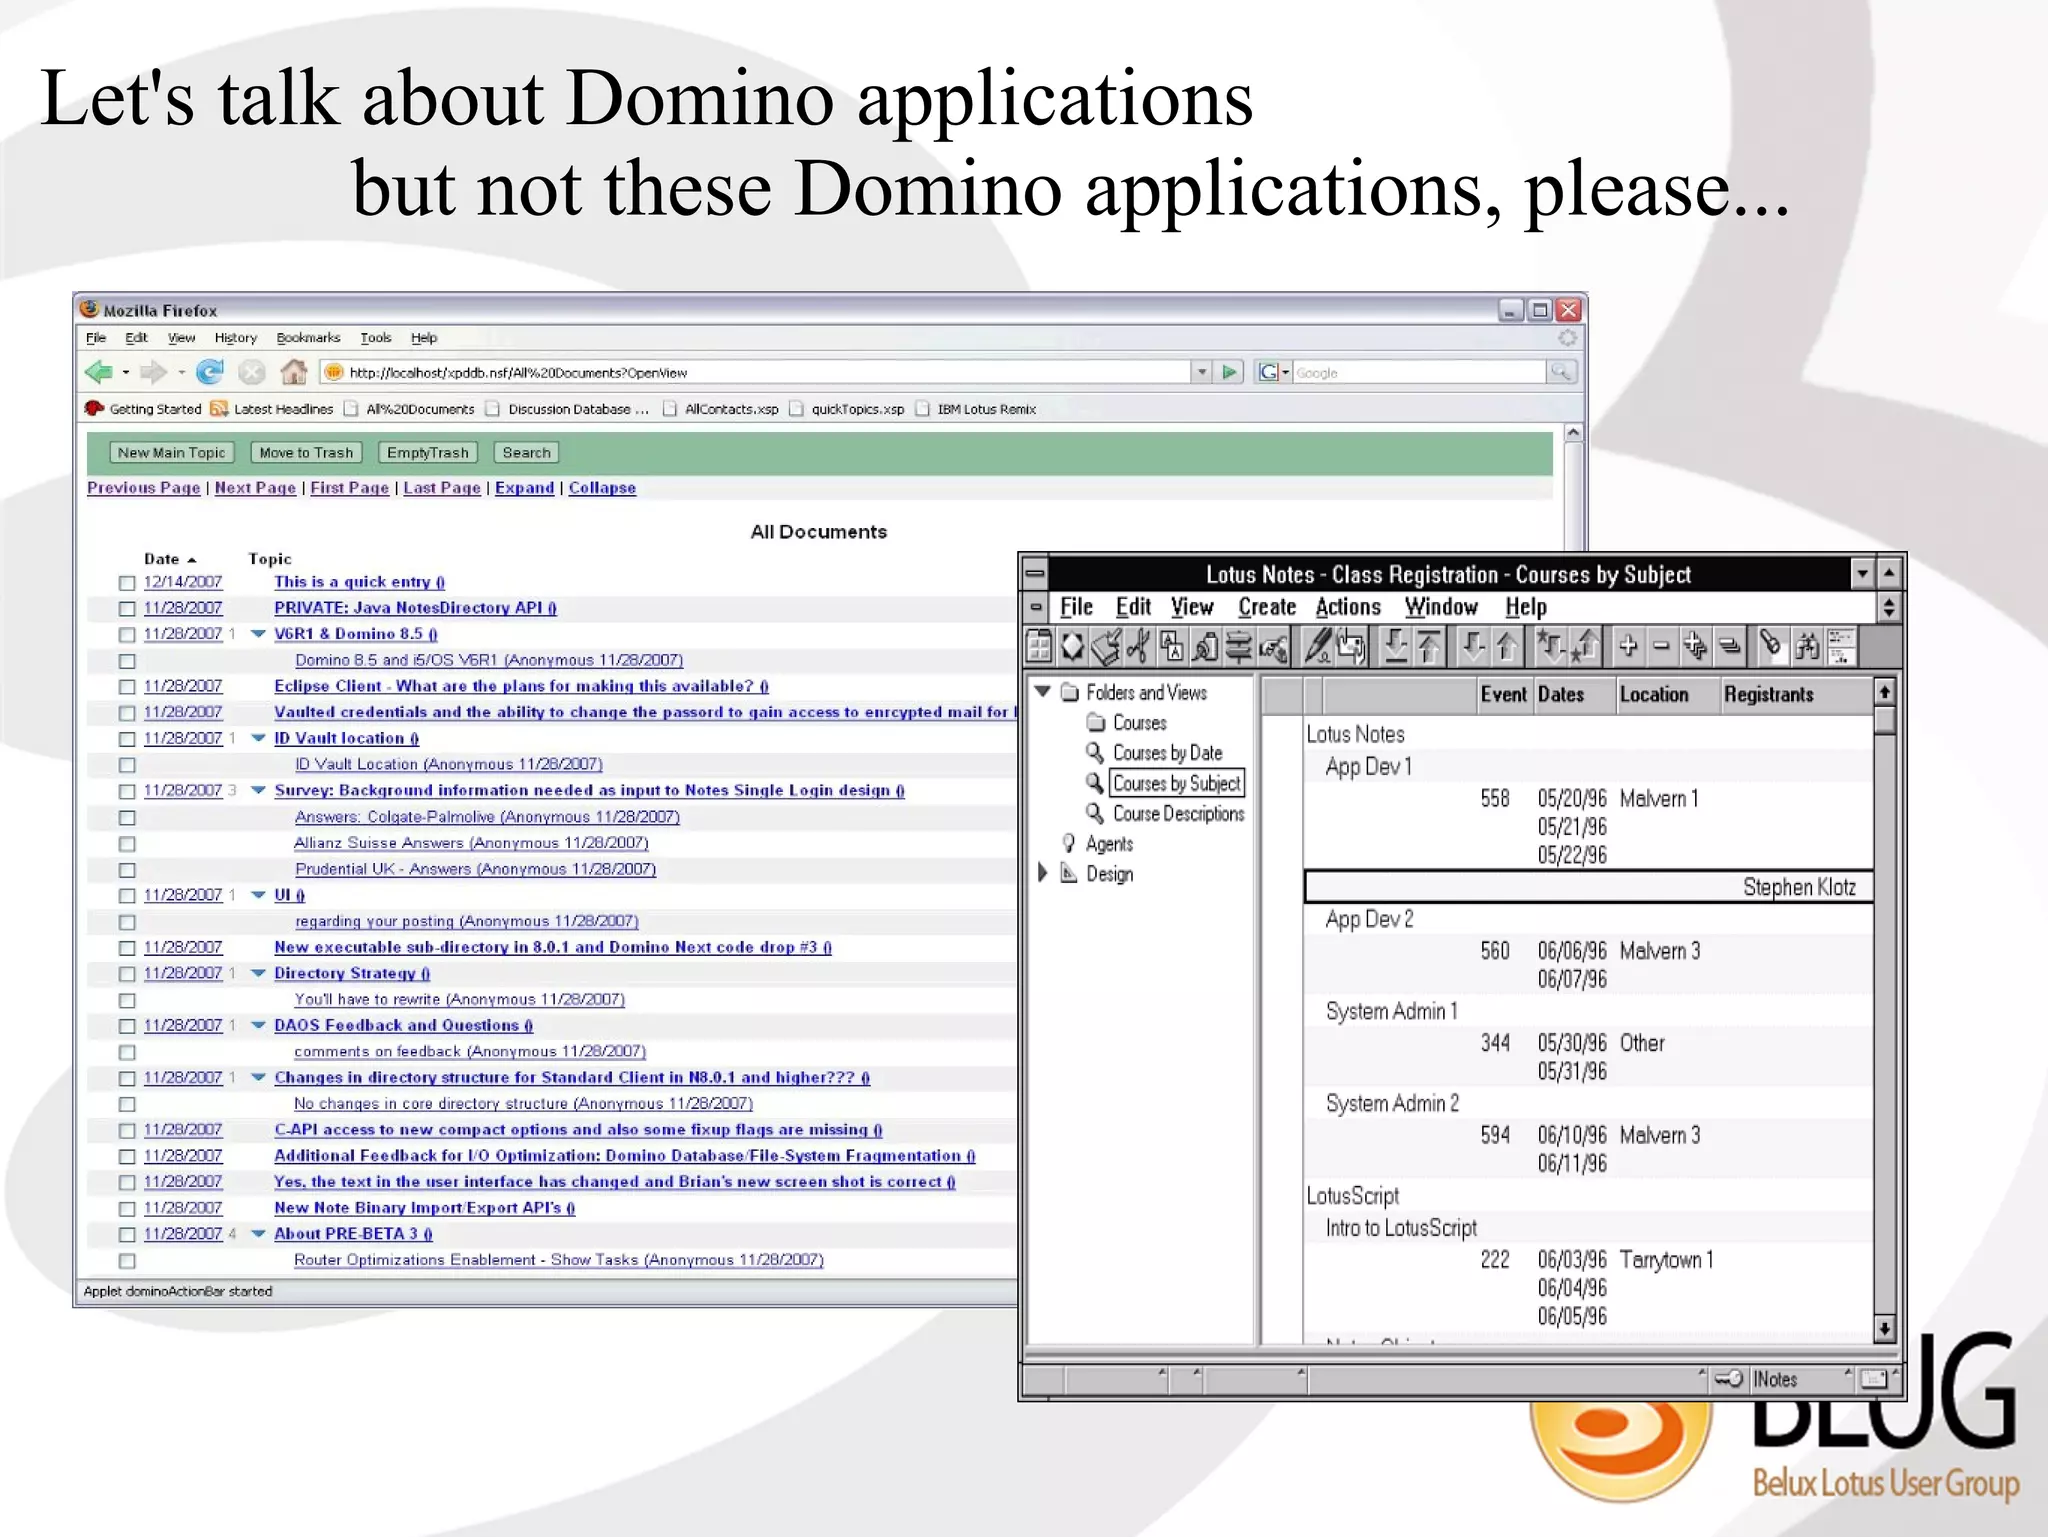This screenshot has height=1537, width=2048.
Task: Tick checkbox for the 12/14/2007 topic row
Action: (x=127, y=583)
